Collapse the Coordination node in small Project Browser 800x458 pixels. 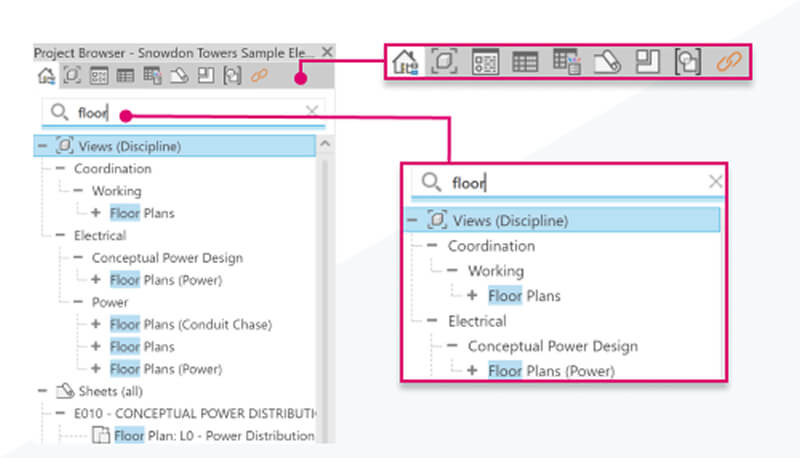click(60, 168)
